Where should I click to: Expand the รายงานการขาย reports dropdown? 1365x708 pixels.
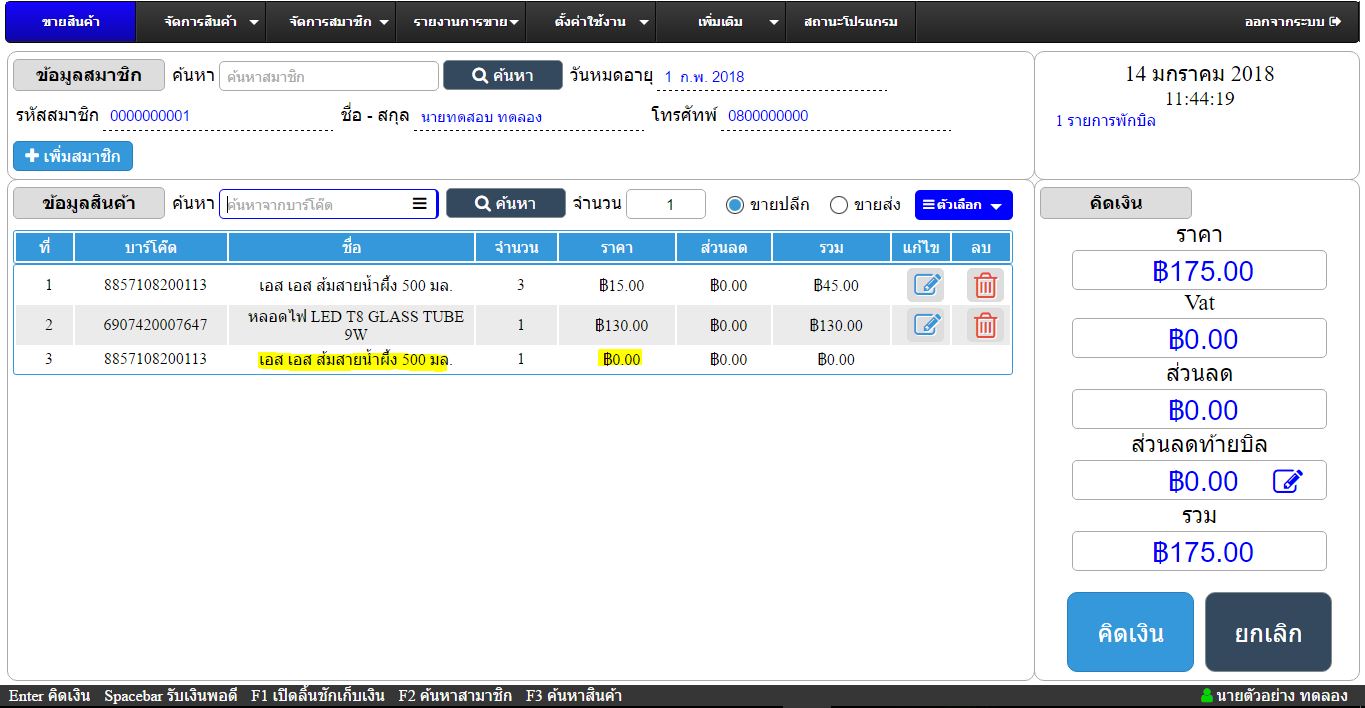click(466, 21)
